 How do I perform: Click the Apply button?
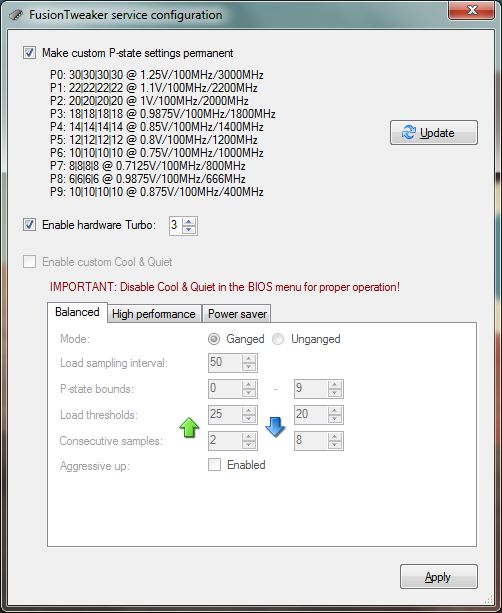[x=439, y=577]
